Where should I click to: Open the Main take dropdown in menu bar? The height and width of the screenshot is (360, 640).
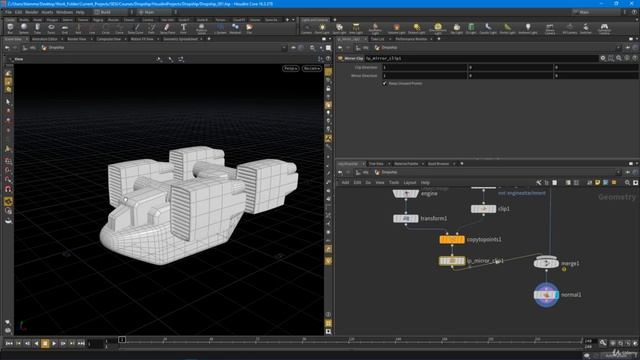(x=596, y=12)
